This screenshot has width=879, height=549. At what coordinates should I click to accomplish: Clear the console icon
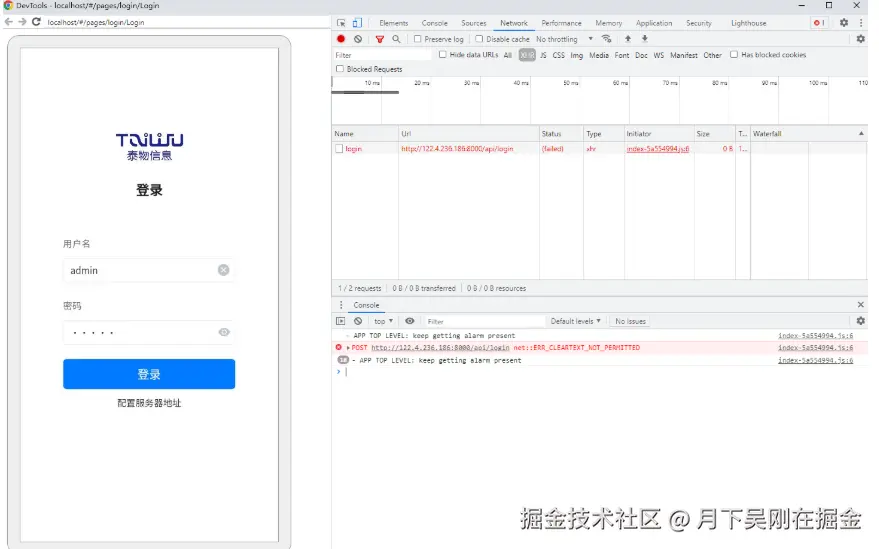(x=358, y=321)
